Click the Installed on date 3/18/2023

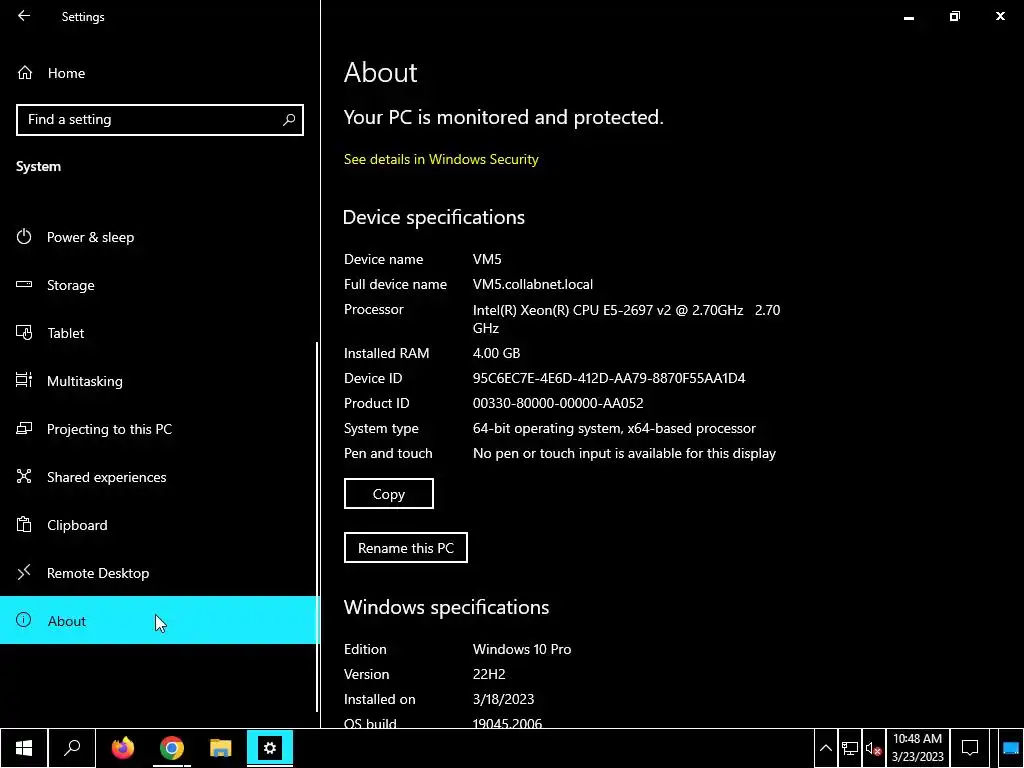pos(504,699)
